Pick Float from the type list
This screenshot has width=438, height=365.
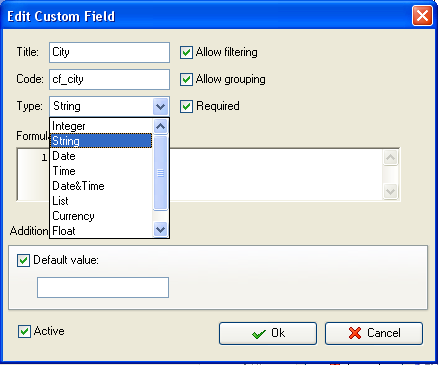101,231
